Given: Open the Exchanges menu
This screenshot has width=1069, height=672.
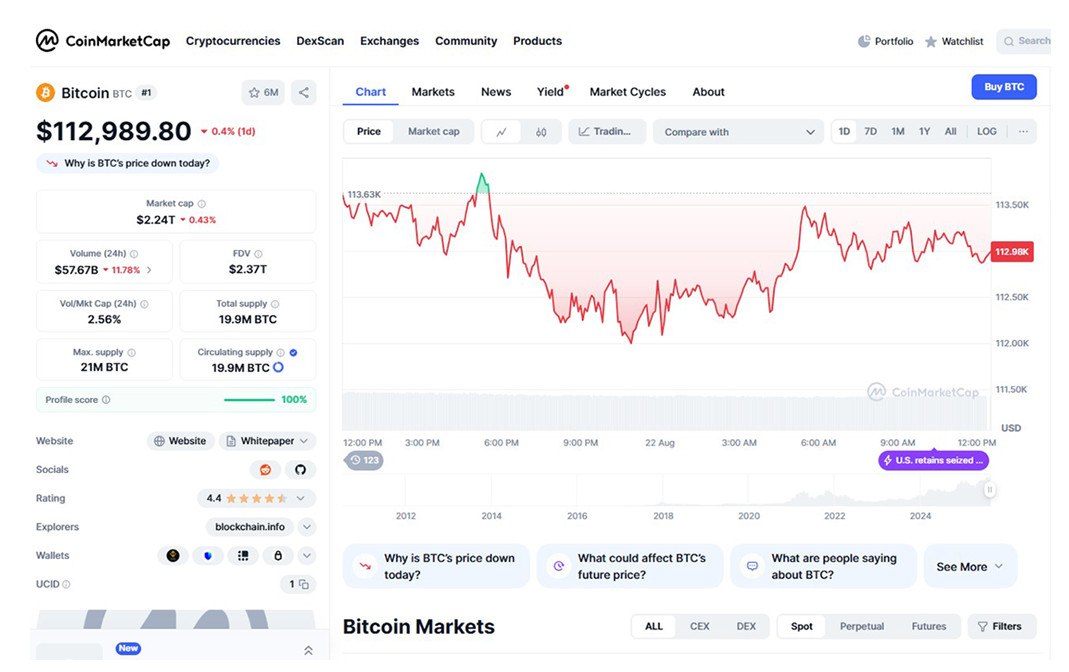Looking at the screenshot, I should coord(389,41).
